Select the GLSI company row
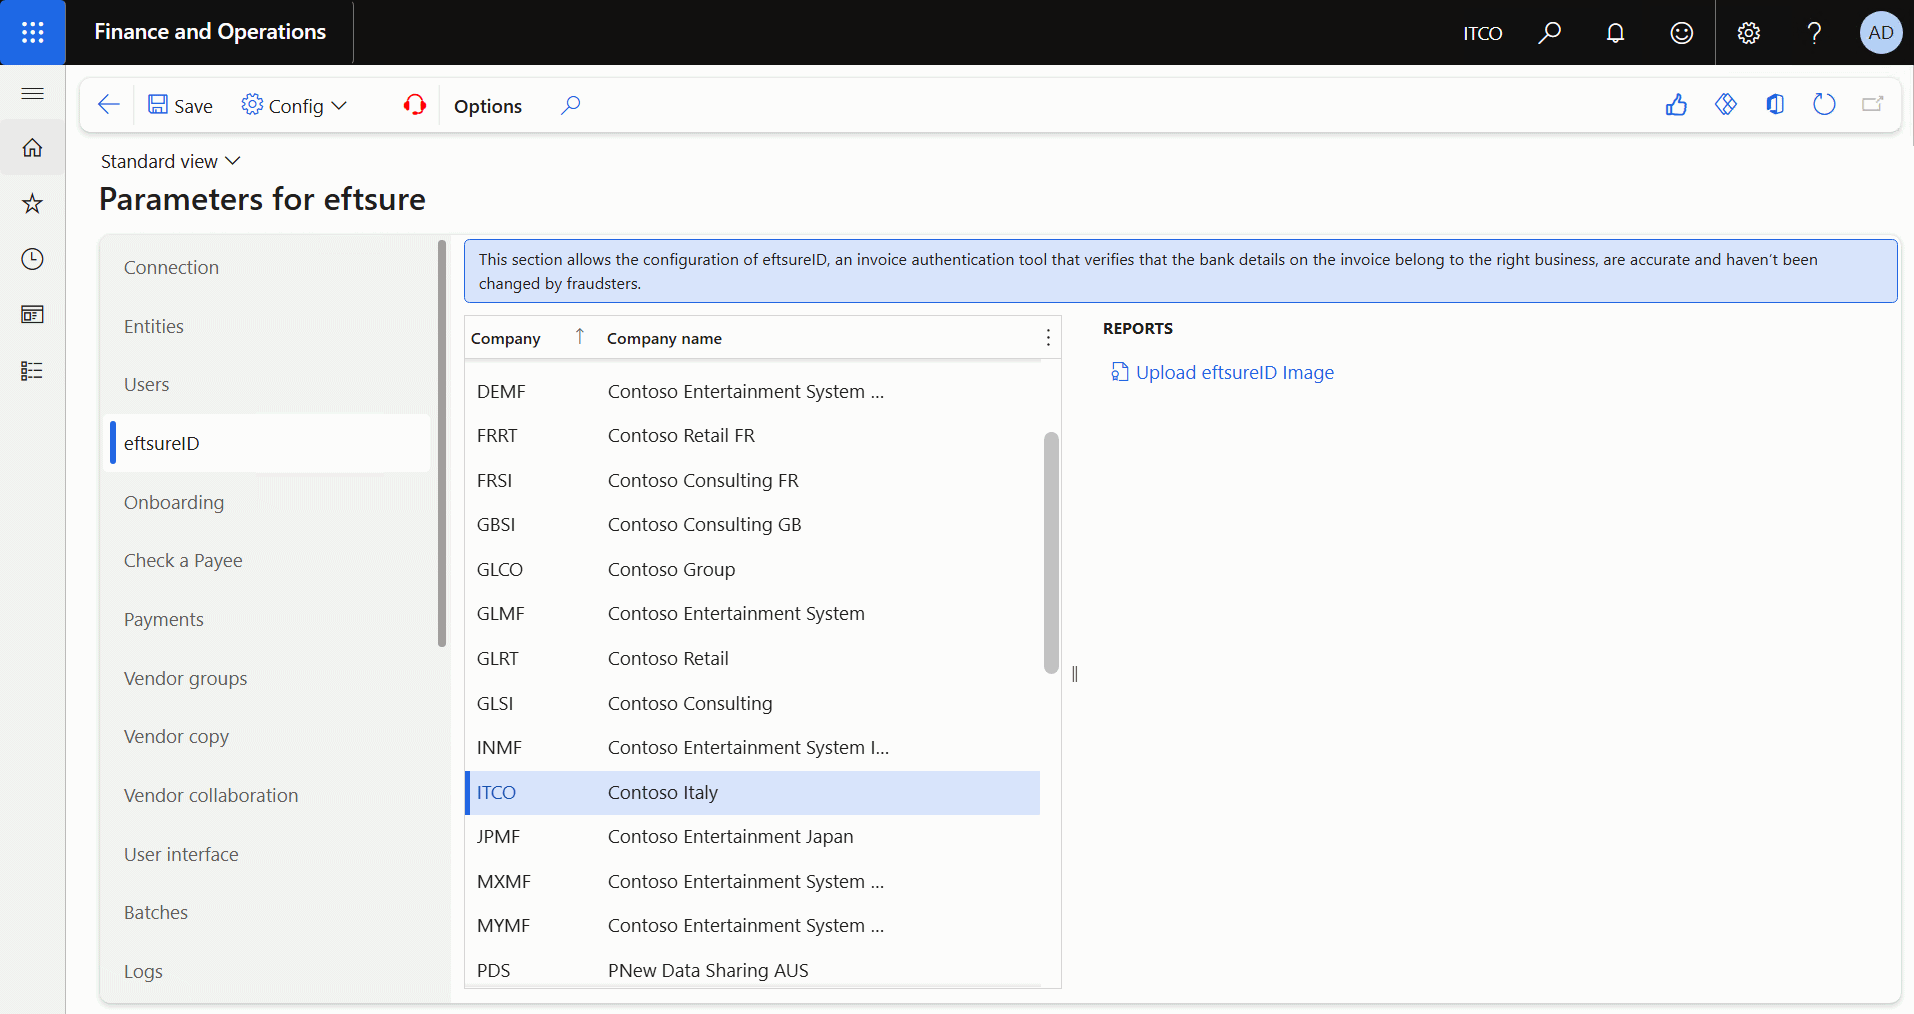The image size is (1914, 1014). click(753, 703)
